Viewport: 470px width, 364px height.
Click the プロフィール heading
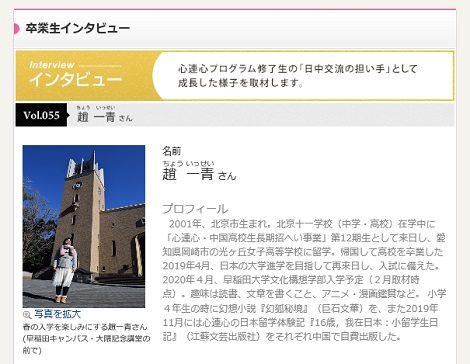(x=195, y=209)
